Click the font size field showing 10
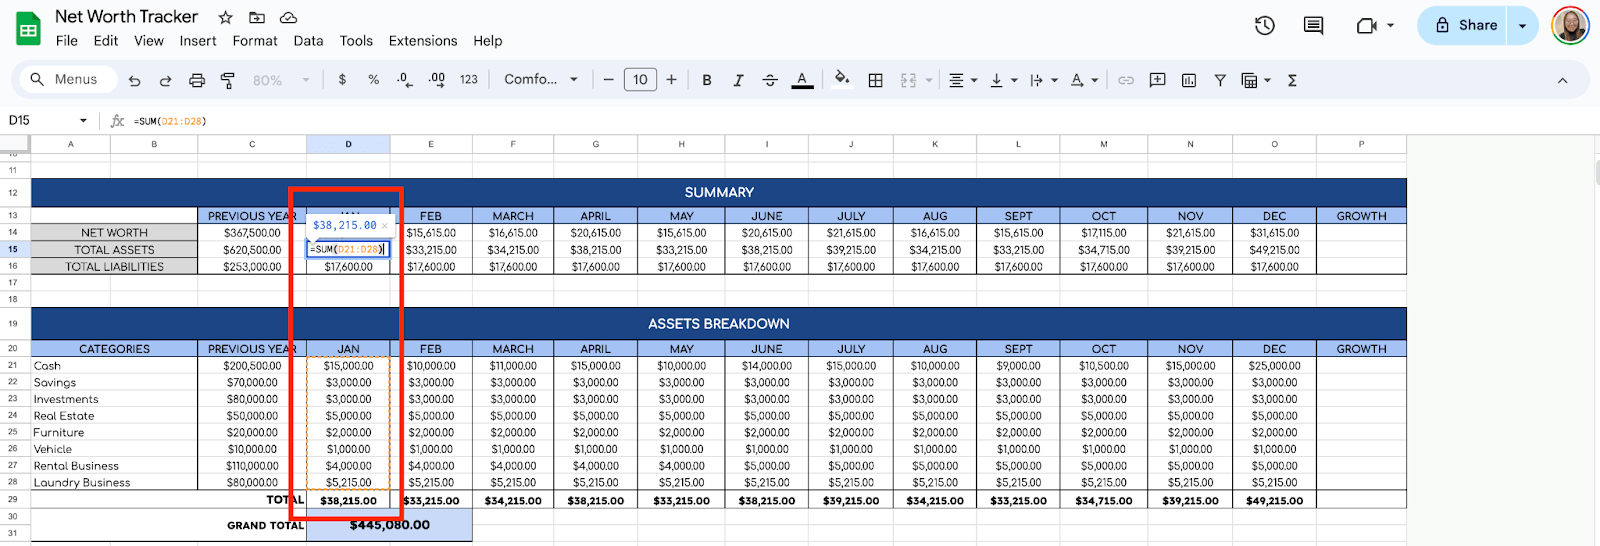Viewport: 1600px width, 546px height. [640, 80]
